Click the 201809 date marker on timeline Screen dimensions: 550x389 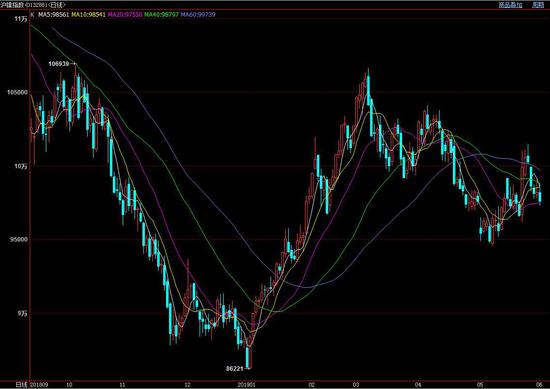coord(39,385)
